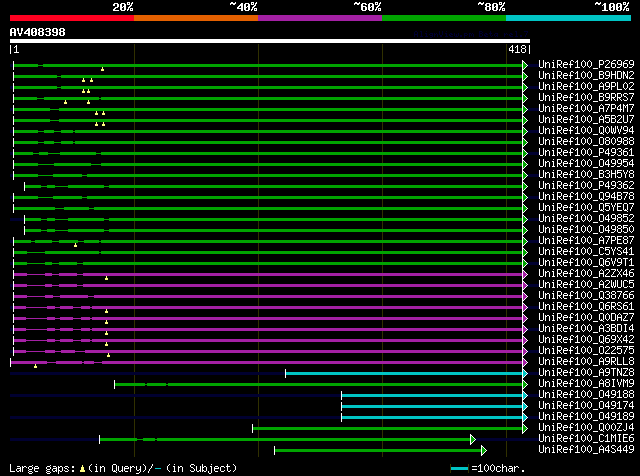640x476 pixels.
Task: Select the UniRef100_P49361 entry
Action: [x=586, y=152]
